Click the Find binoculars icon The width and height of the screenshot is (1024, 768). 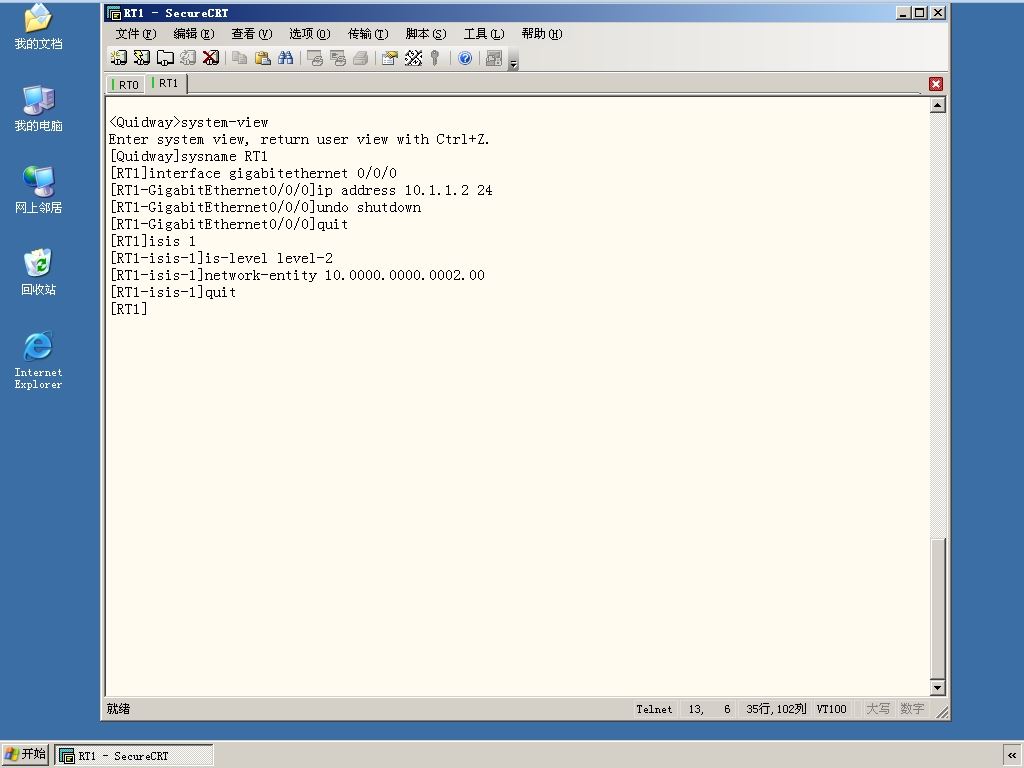click(x=285, y=58)
